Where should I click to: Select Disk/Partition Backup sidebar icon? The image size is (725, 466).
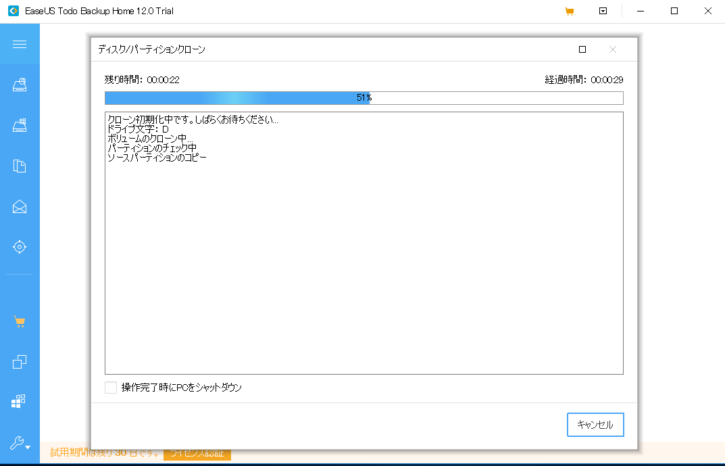point(19,86)
